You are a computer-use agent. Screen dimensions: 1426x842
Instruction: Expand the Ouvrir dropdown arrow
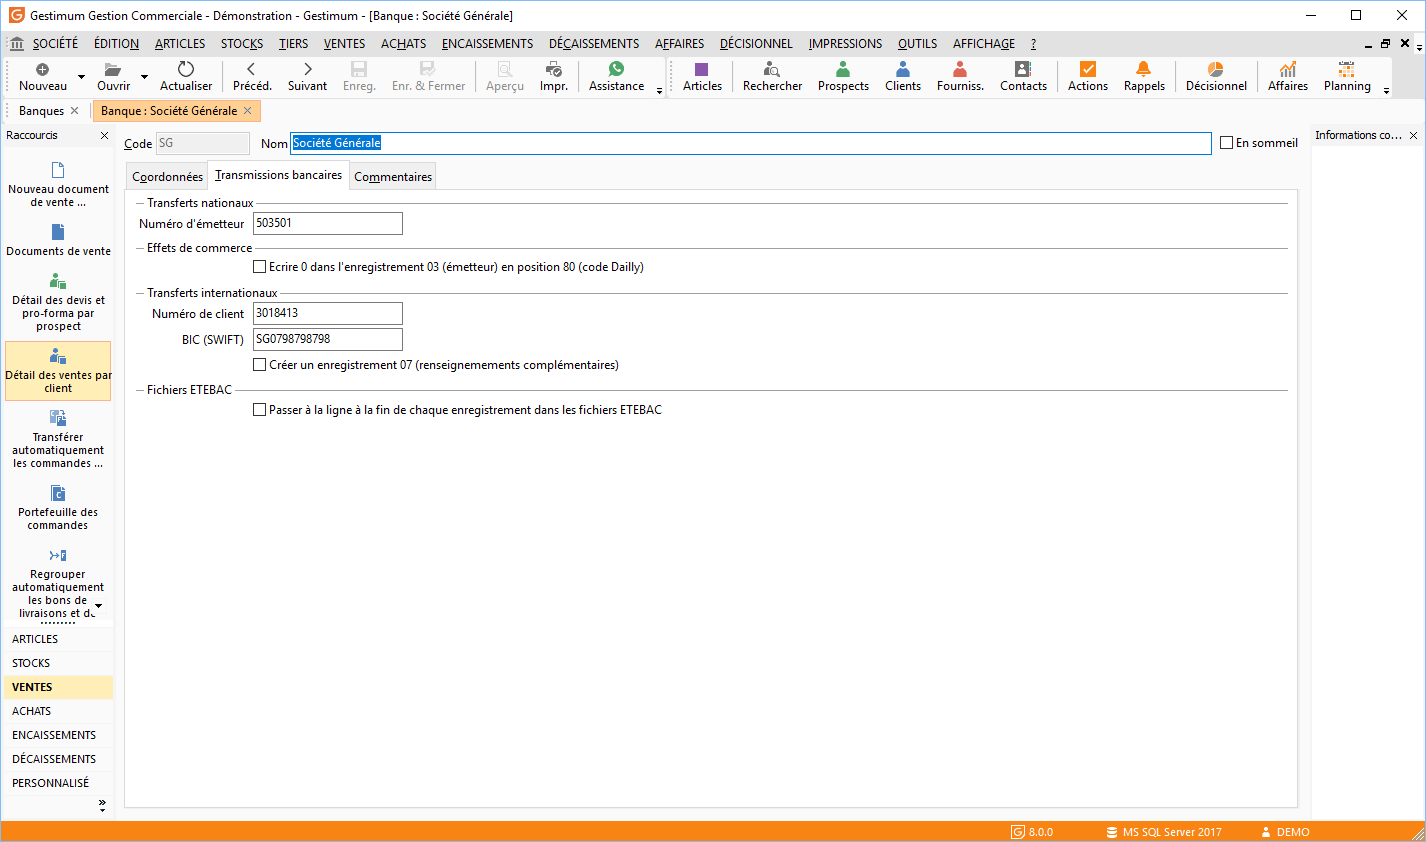pos(144,77)
